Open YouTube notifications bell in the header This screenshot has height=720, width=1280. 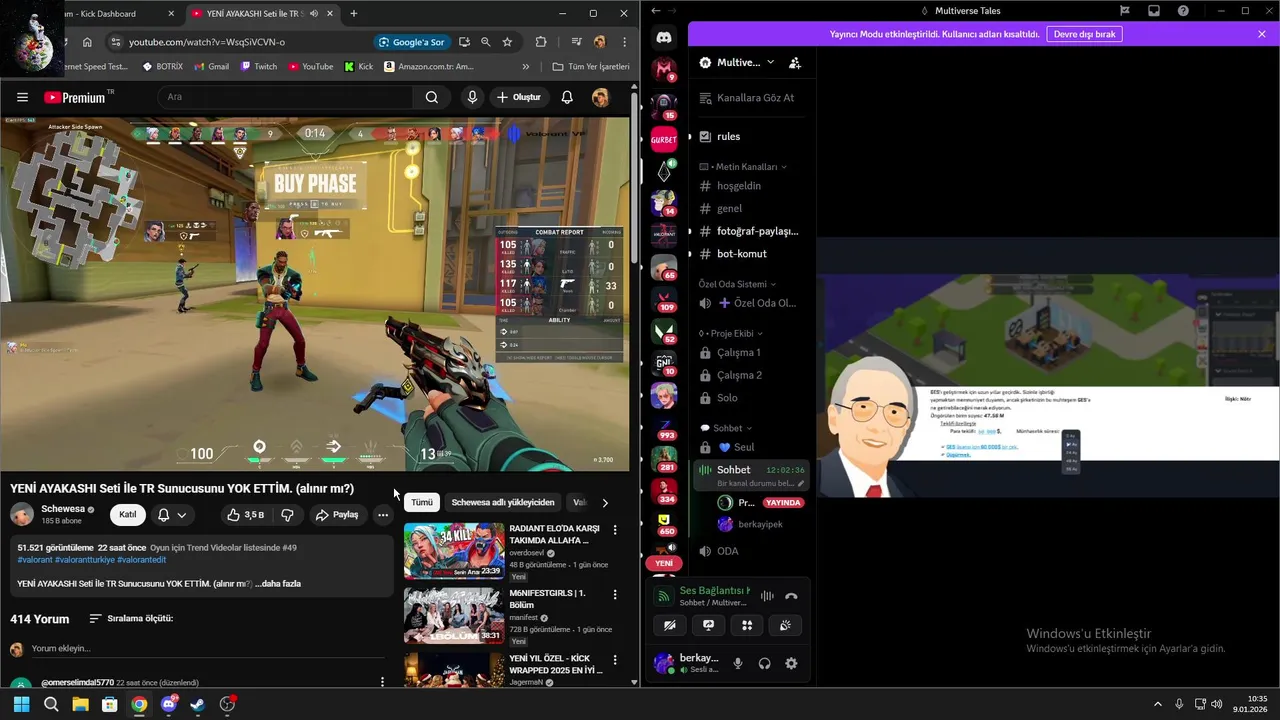point(567,97)
